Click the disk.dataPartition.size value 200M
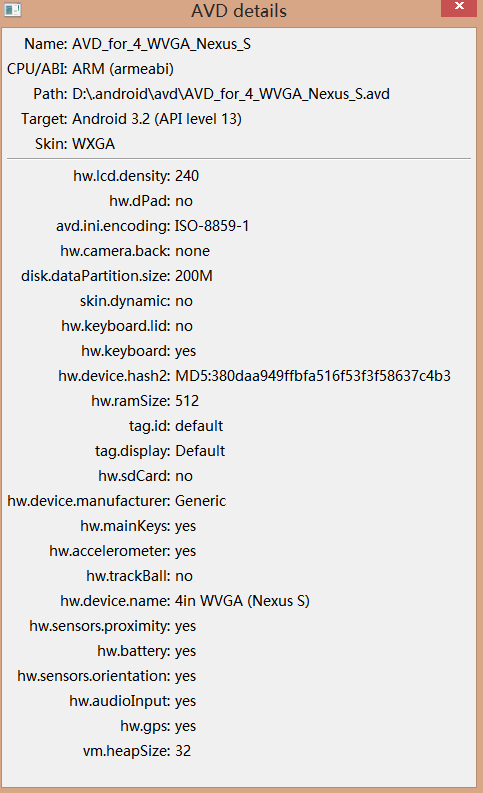This screenshot has height=793, width=483. (194, 276)
